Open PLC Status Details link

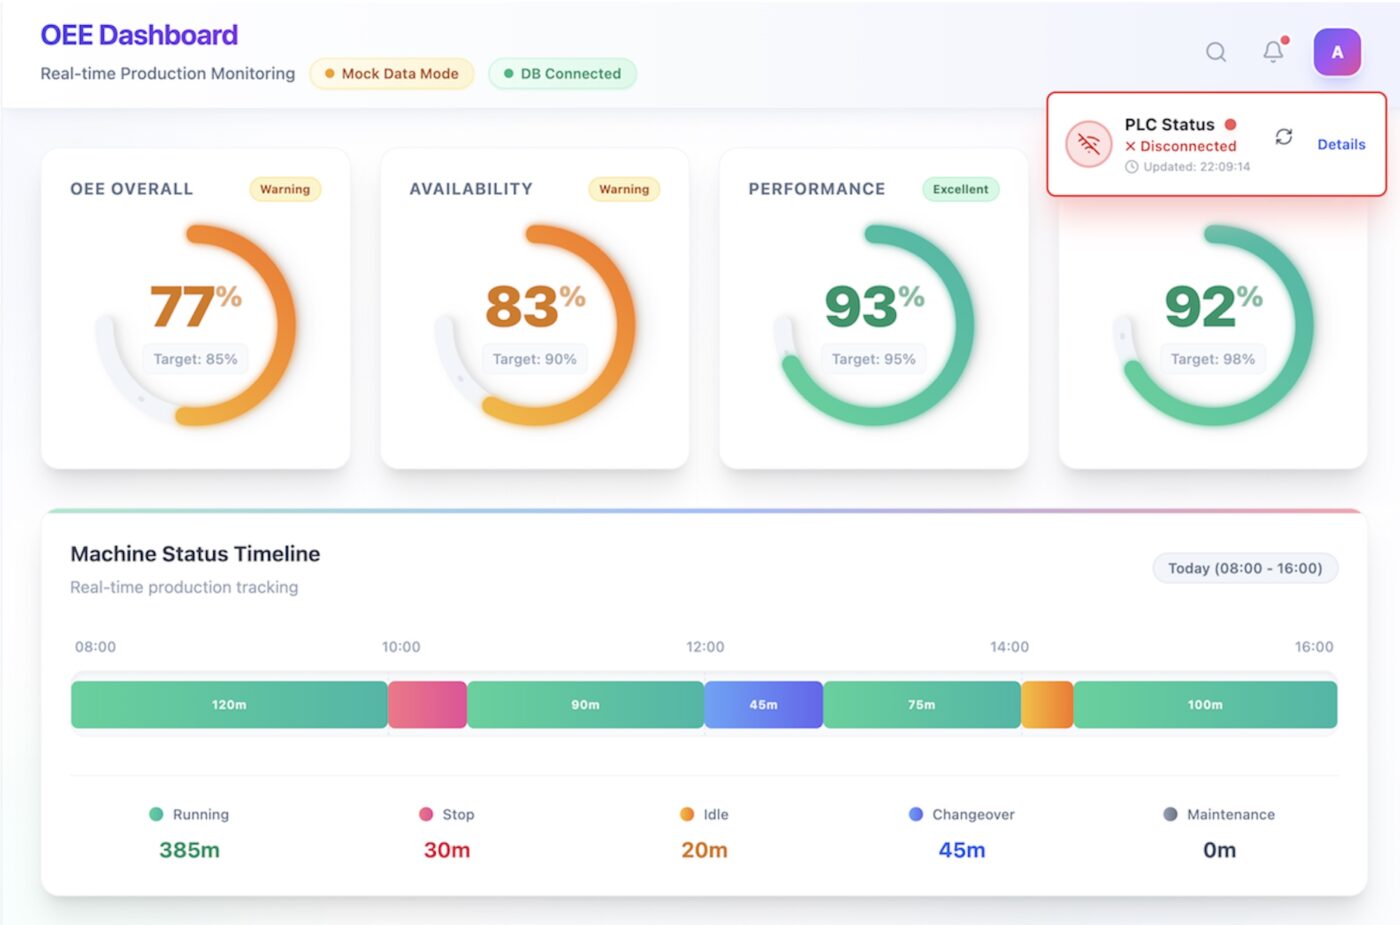point(1340,144)
